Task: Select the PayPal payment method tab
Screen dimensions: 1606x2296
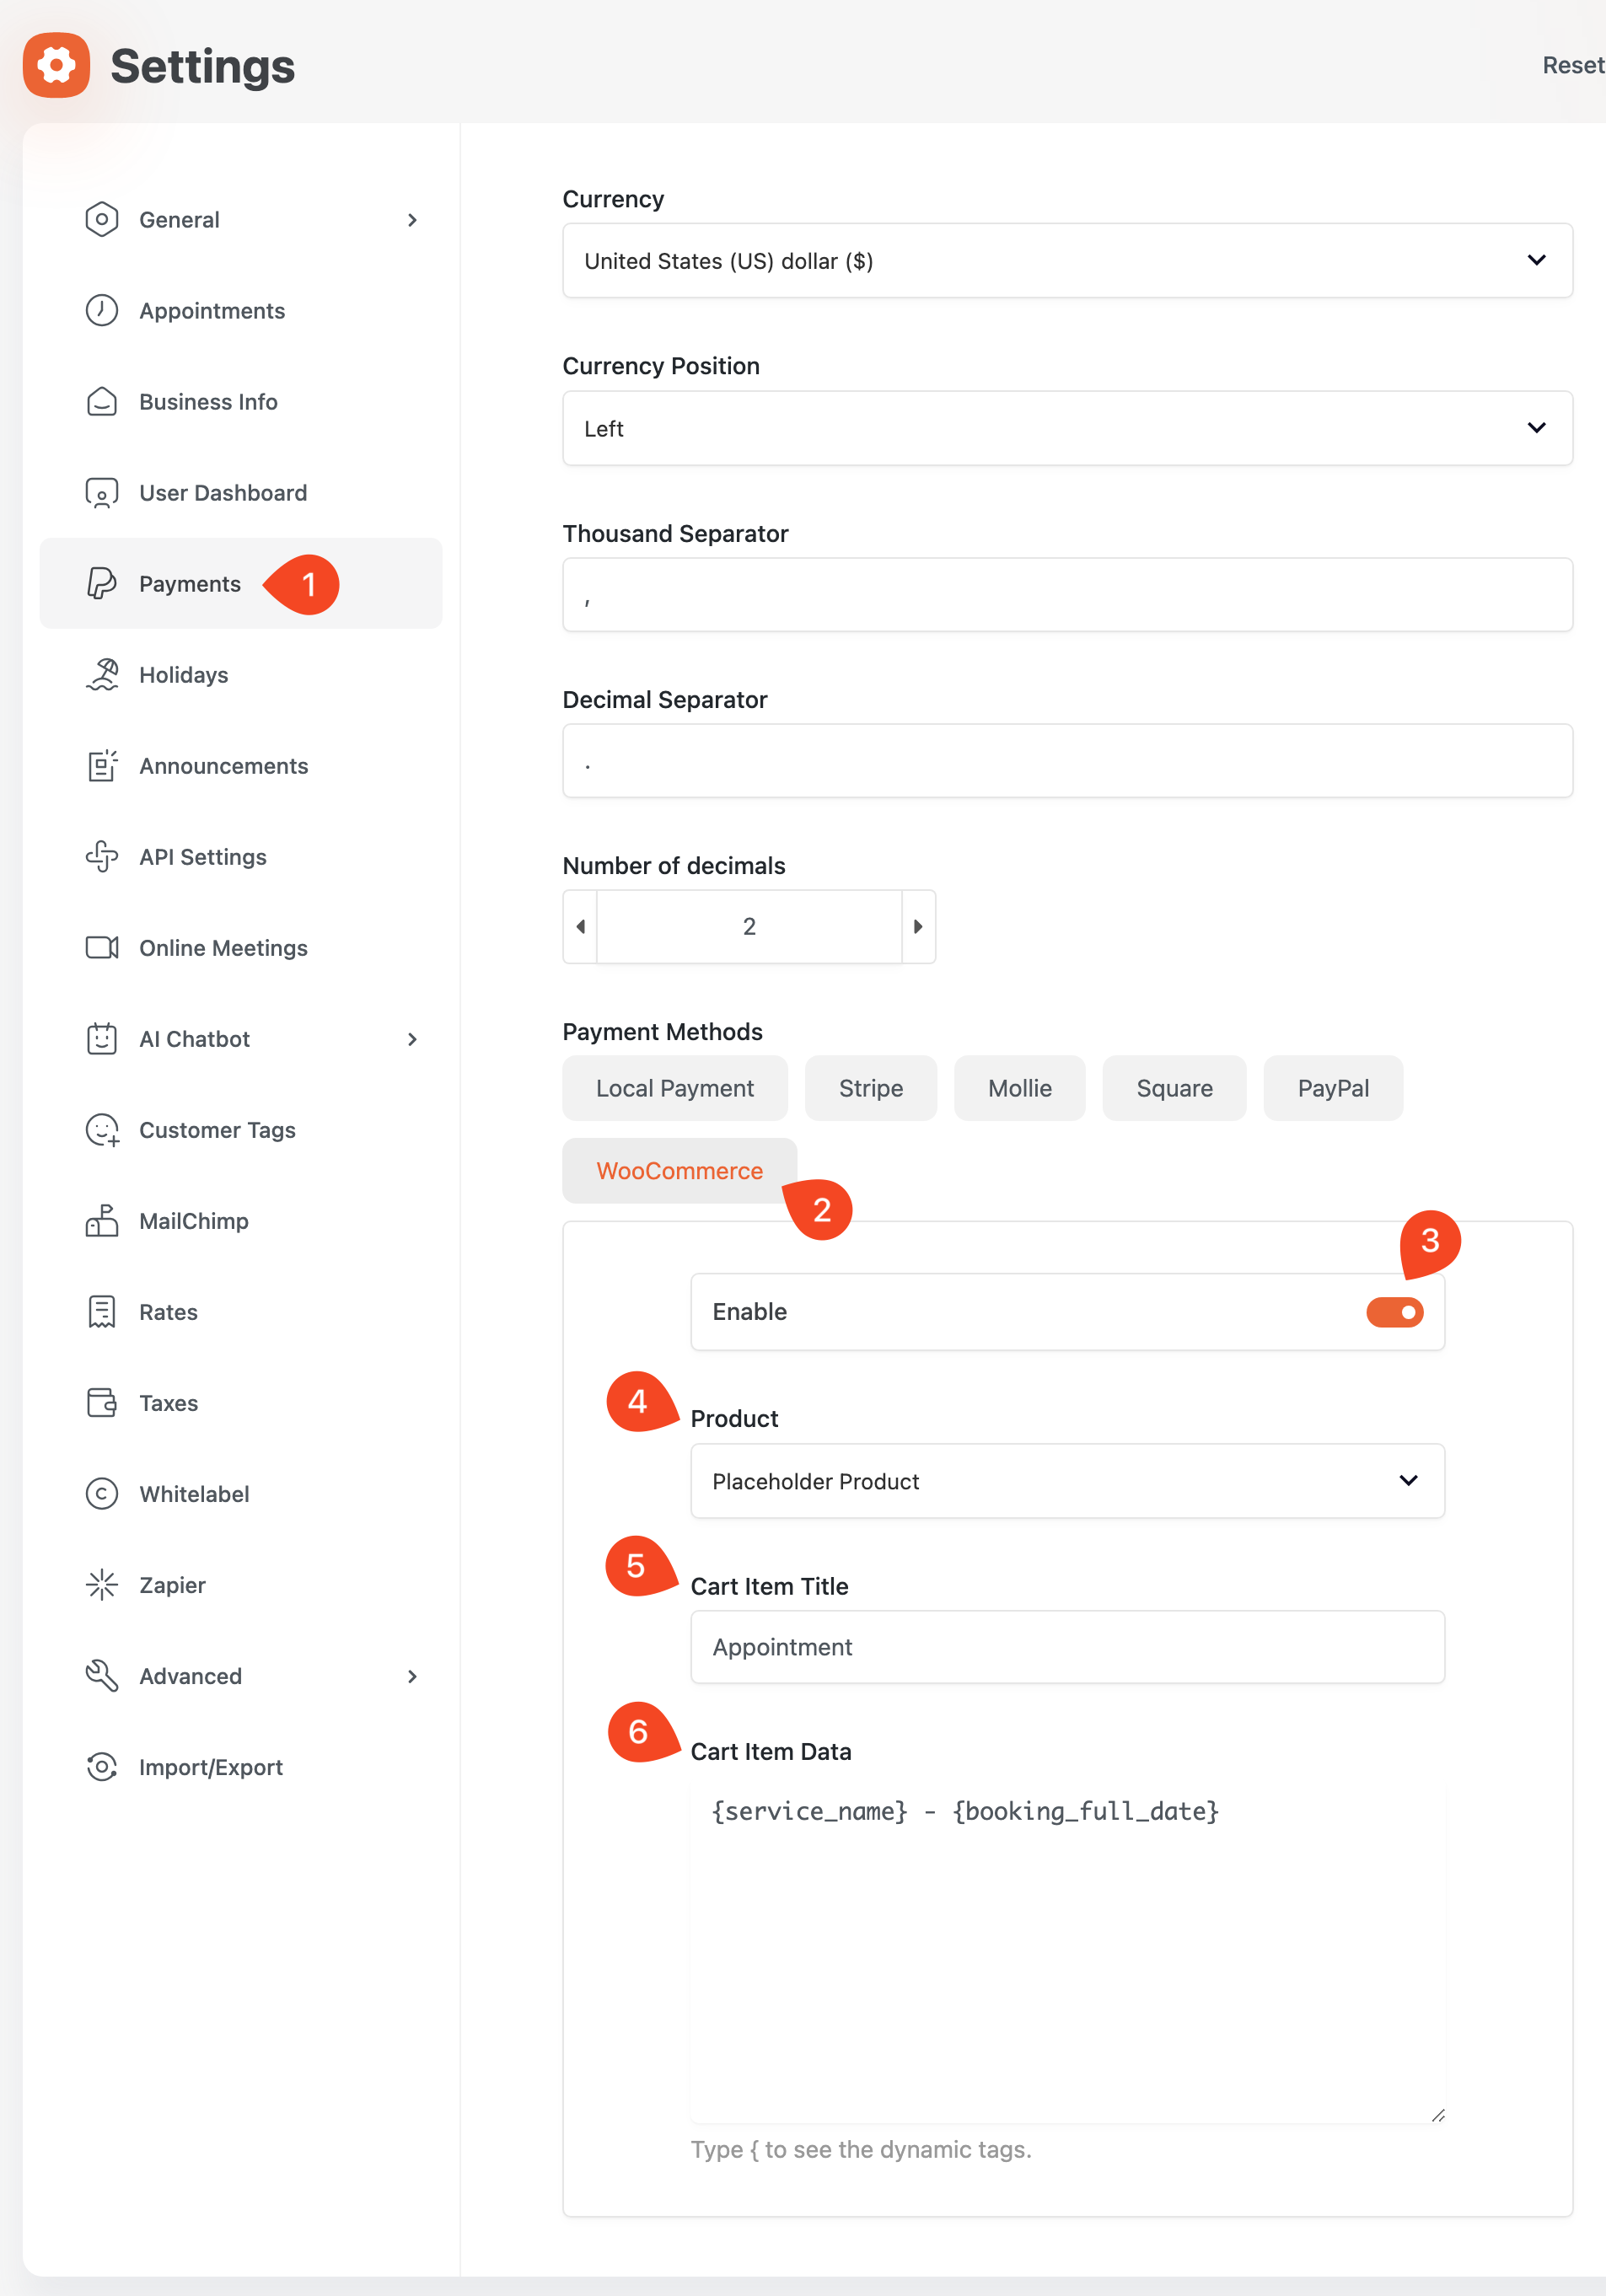Action: 1333,1088
